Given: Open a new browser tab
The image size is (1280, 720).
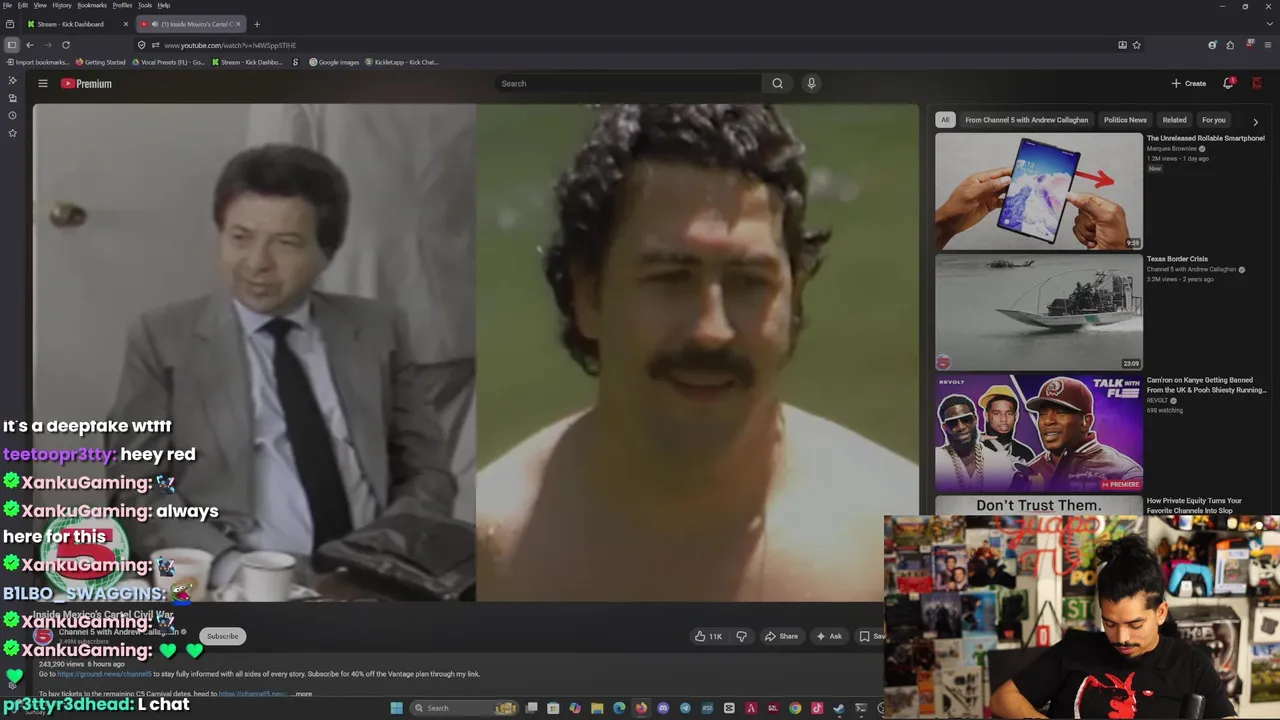Looking at the screenshot, I should pos(256,24).
